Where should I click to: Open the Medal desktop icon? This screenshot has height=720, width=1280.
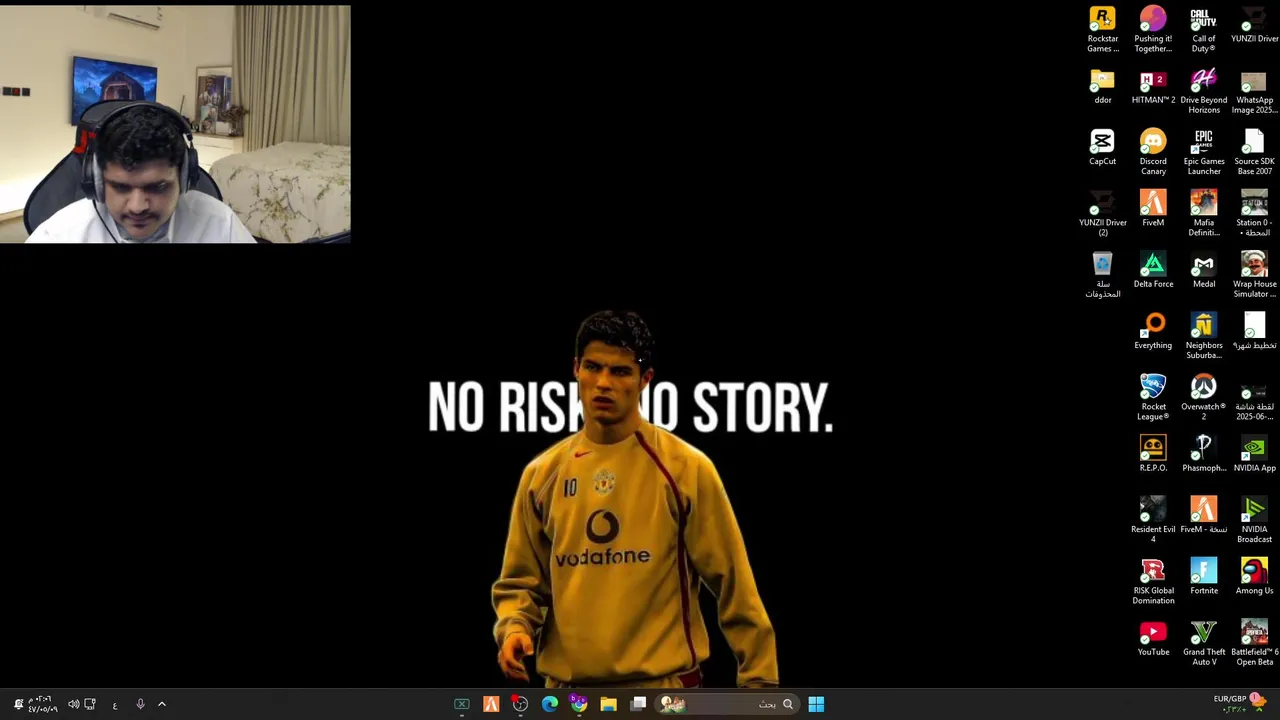(1204, 270)
